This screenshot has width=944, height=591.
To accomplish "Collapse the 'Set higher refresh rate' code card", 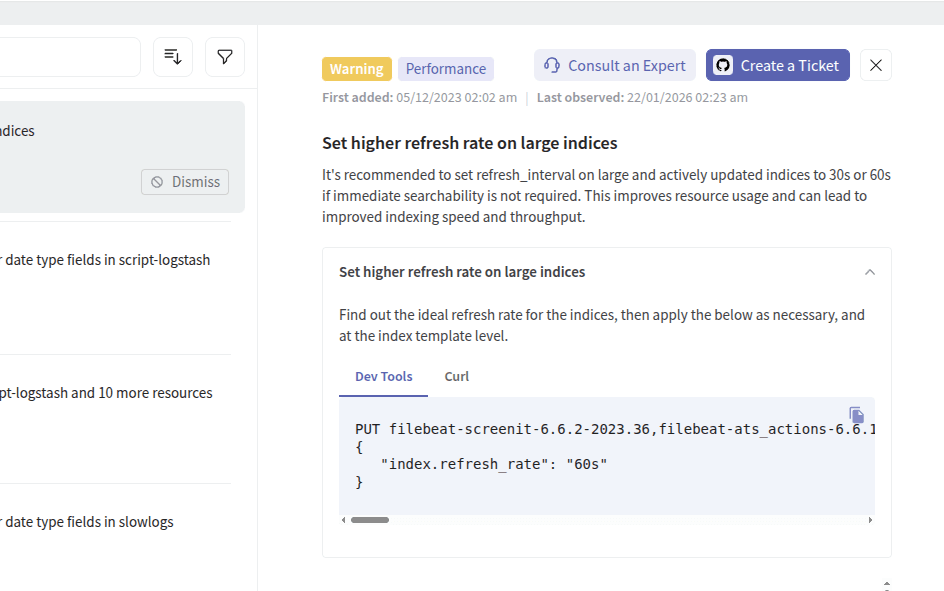I will coord(869,271).
